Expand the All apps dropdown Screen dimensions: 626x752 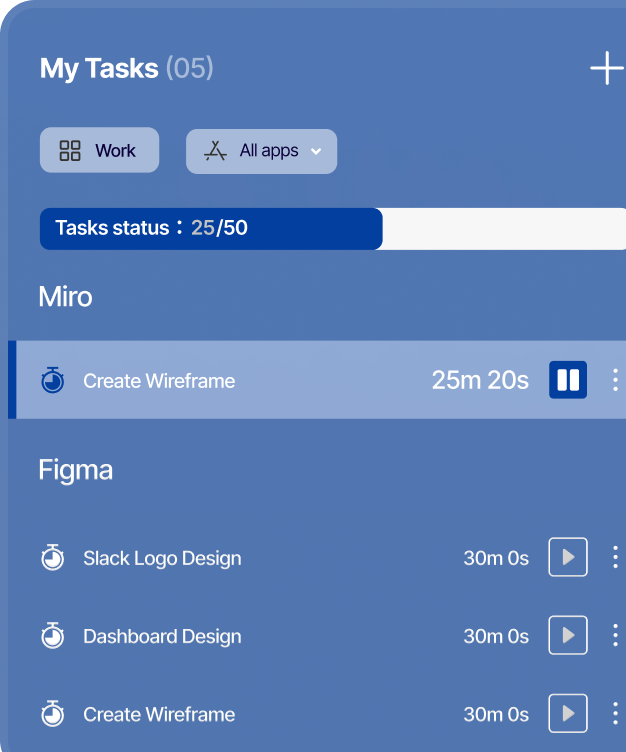click(315, 151)
